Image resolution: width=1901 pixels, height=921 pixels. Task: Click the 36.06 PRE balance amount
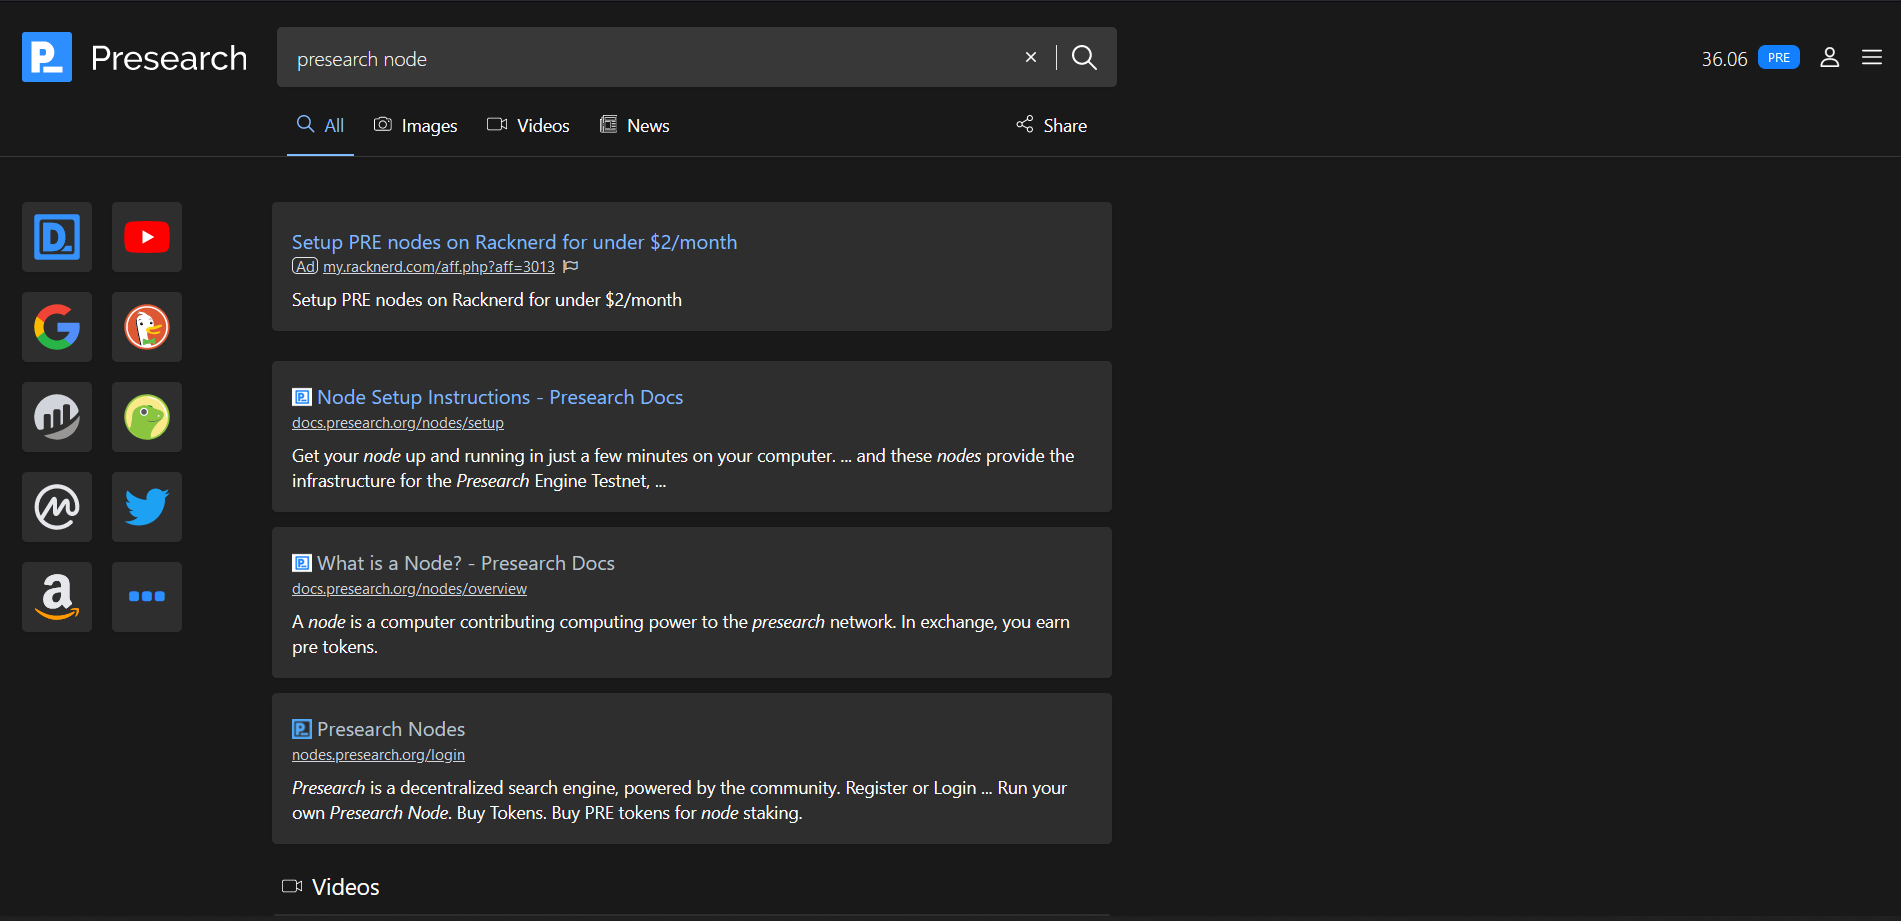(1725, 59)
